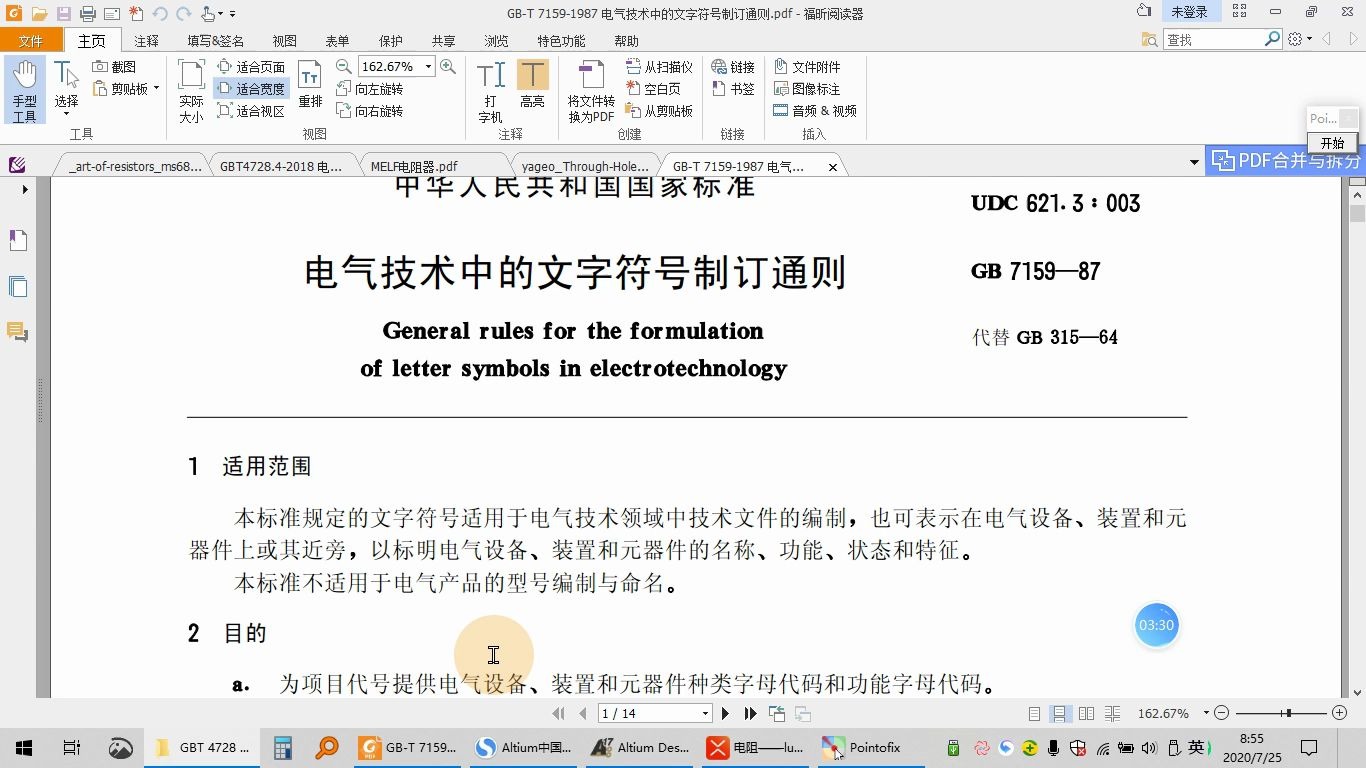Open the page thumbnails panel in sidebar
1366x768 pixels.
(x=18, y=287)
